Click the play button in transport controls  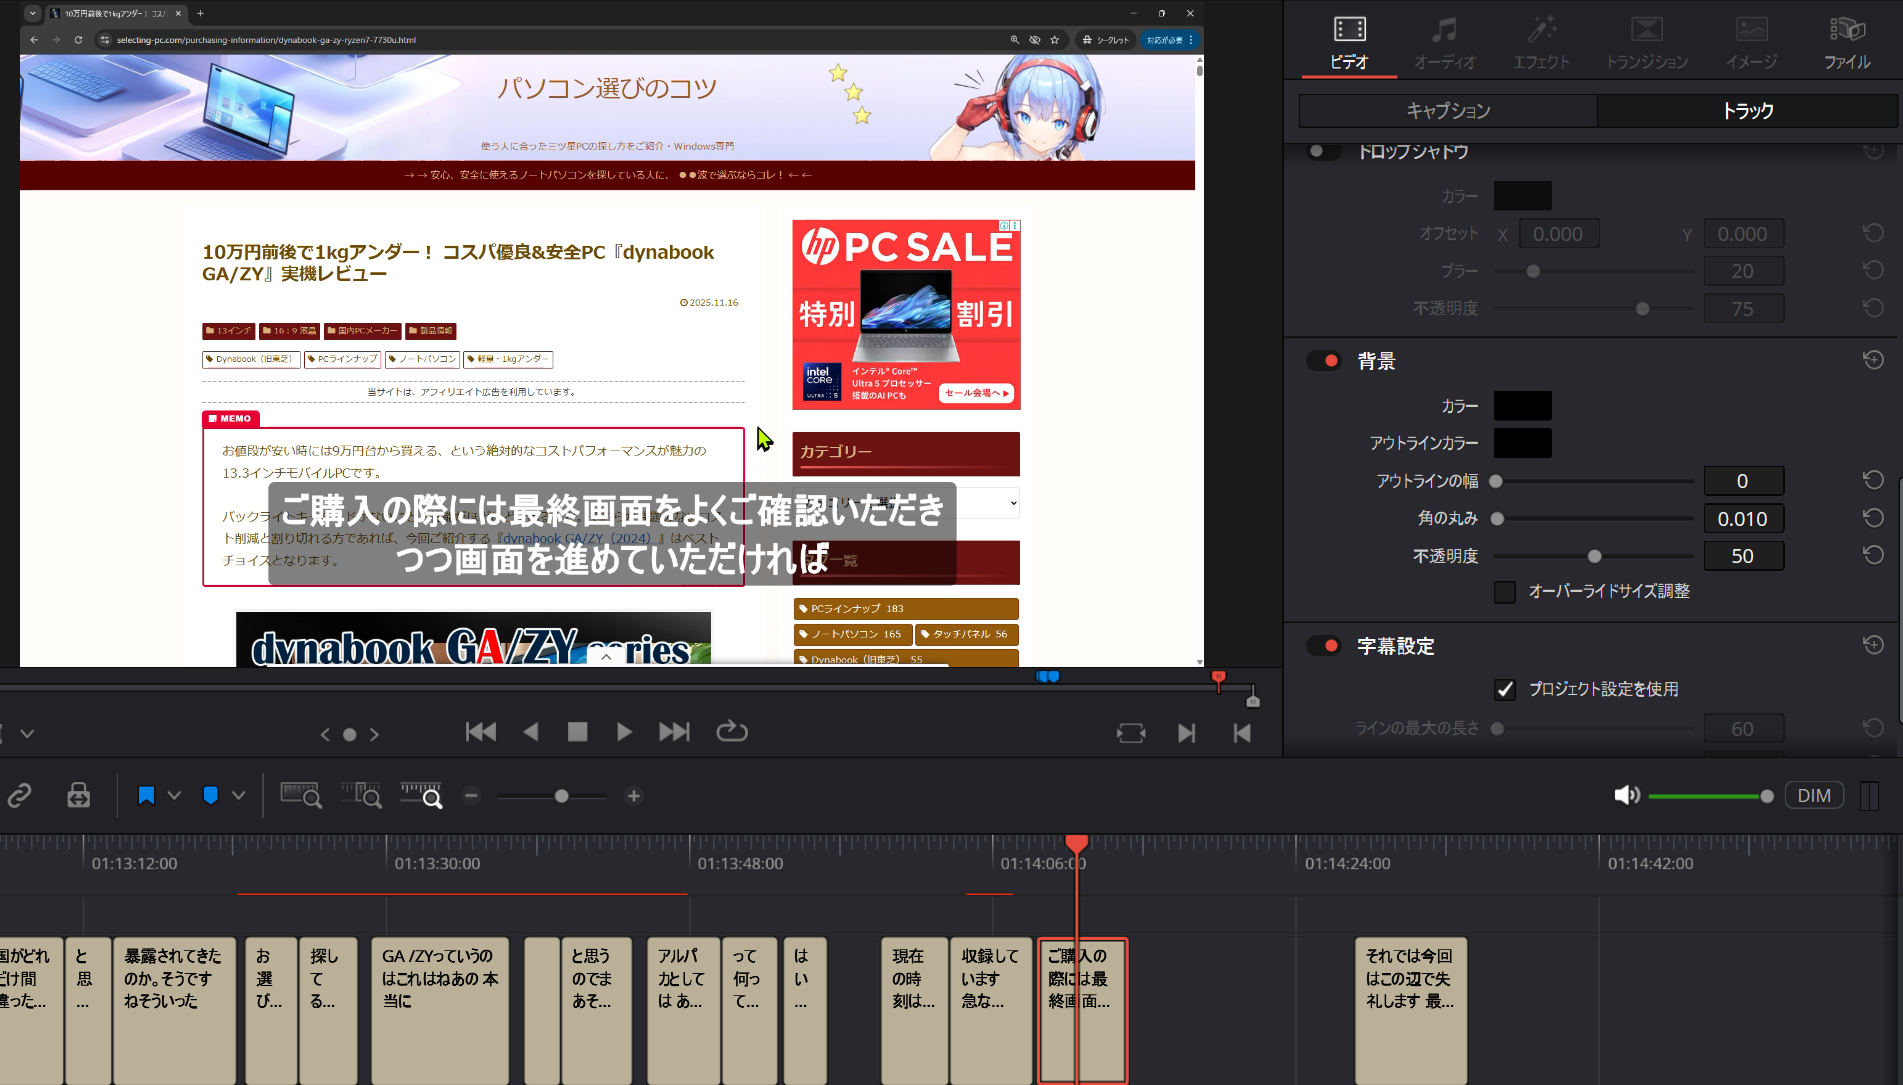[624, 732]
